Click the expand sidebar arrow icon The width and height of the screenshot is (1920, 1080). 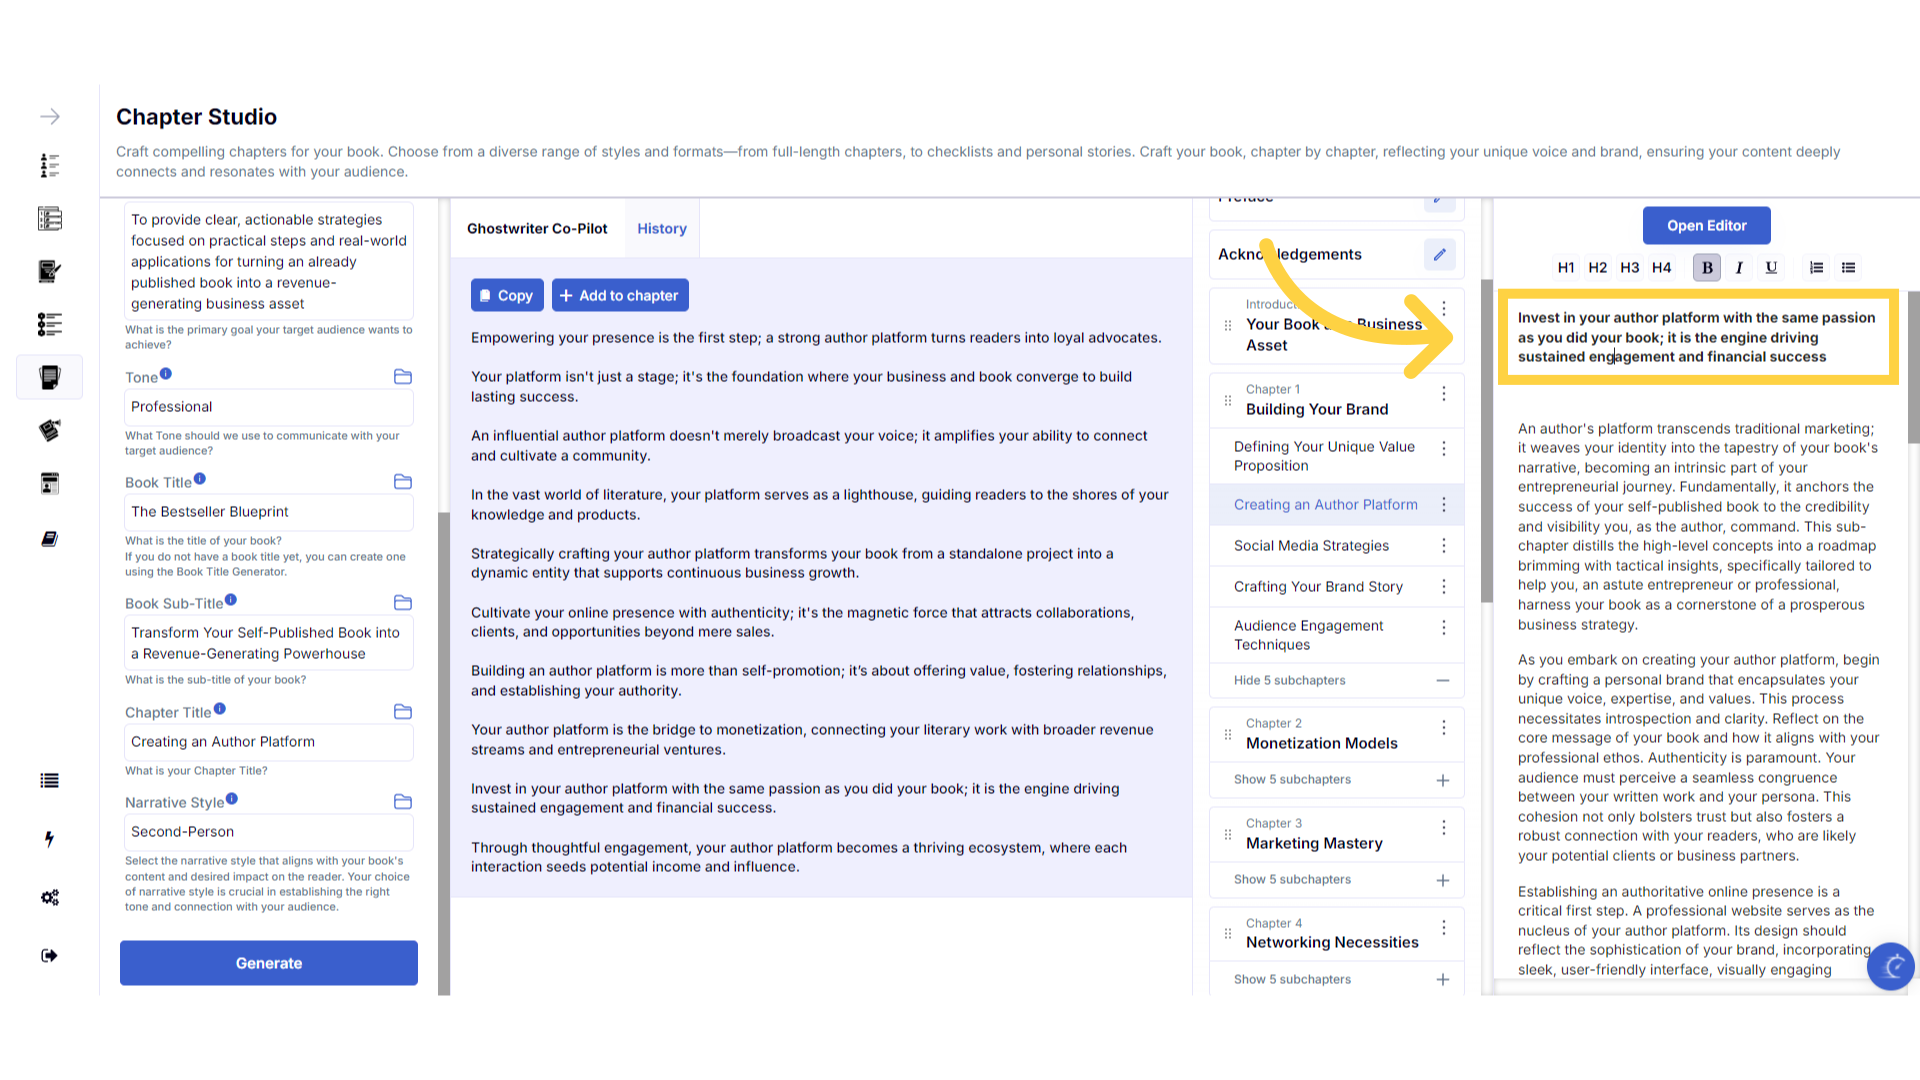point(50,117)
